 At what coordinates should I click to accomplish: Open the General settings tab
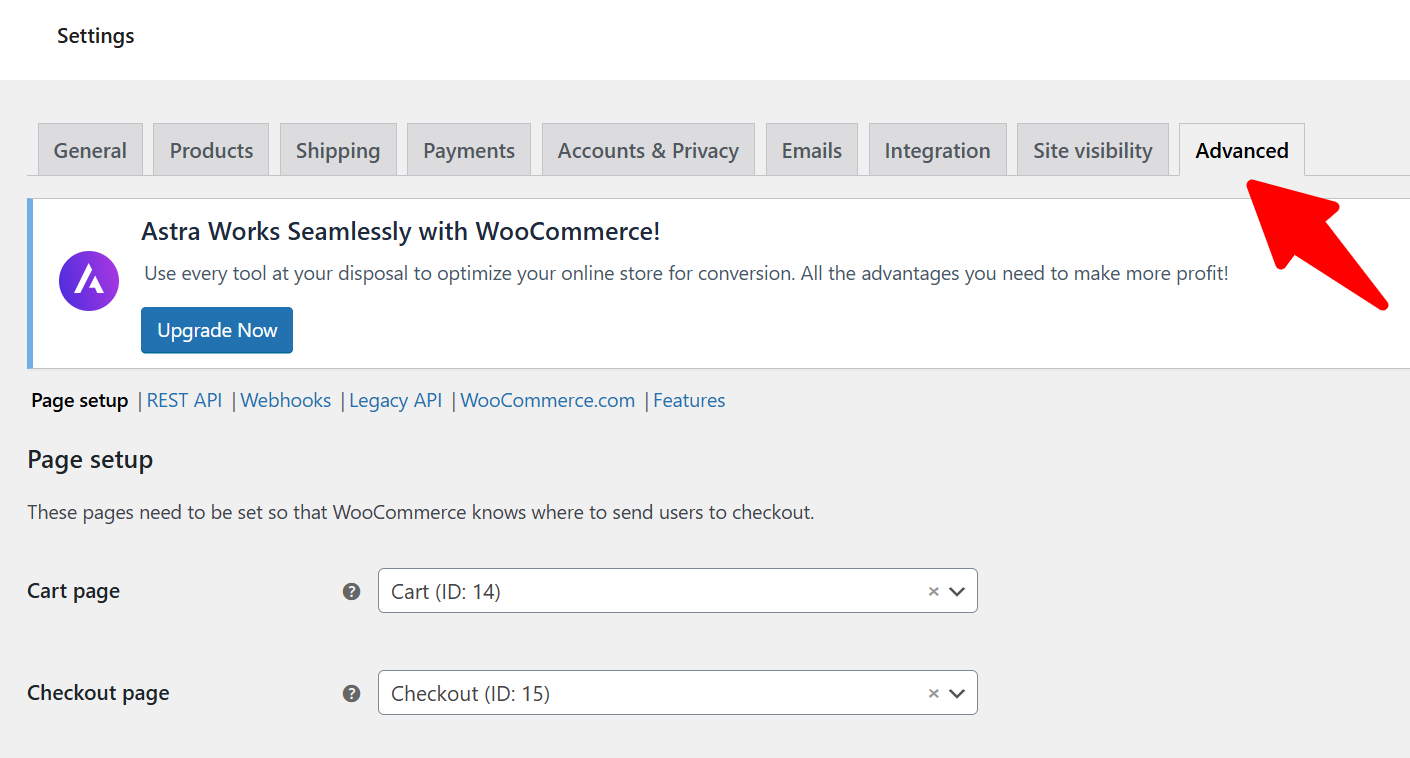(90, 150)
